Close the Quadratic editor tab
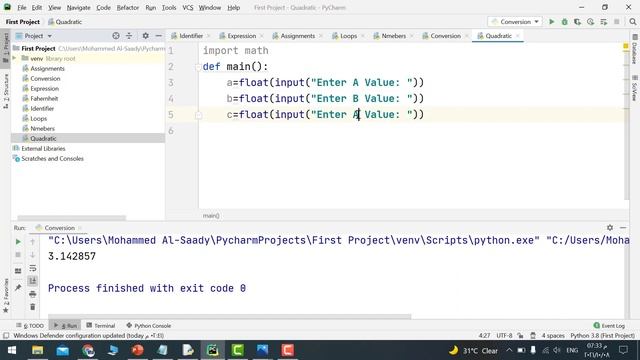The width and height of the screenshot is (640, 360). pos(518,36)
